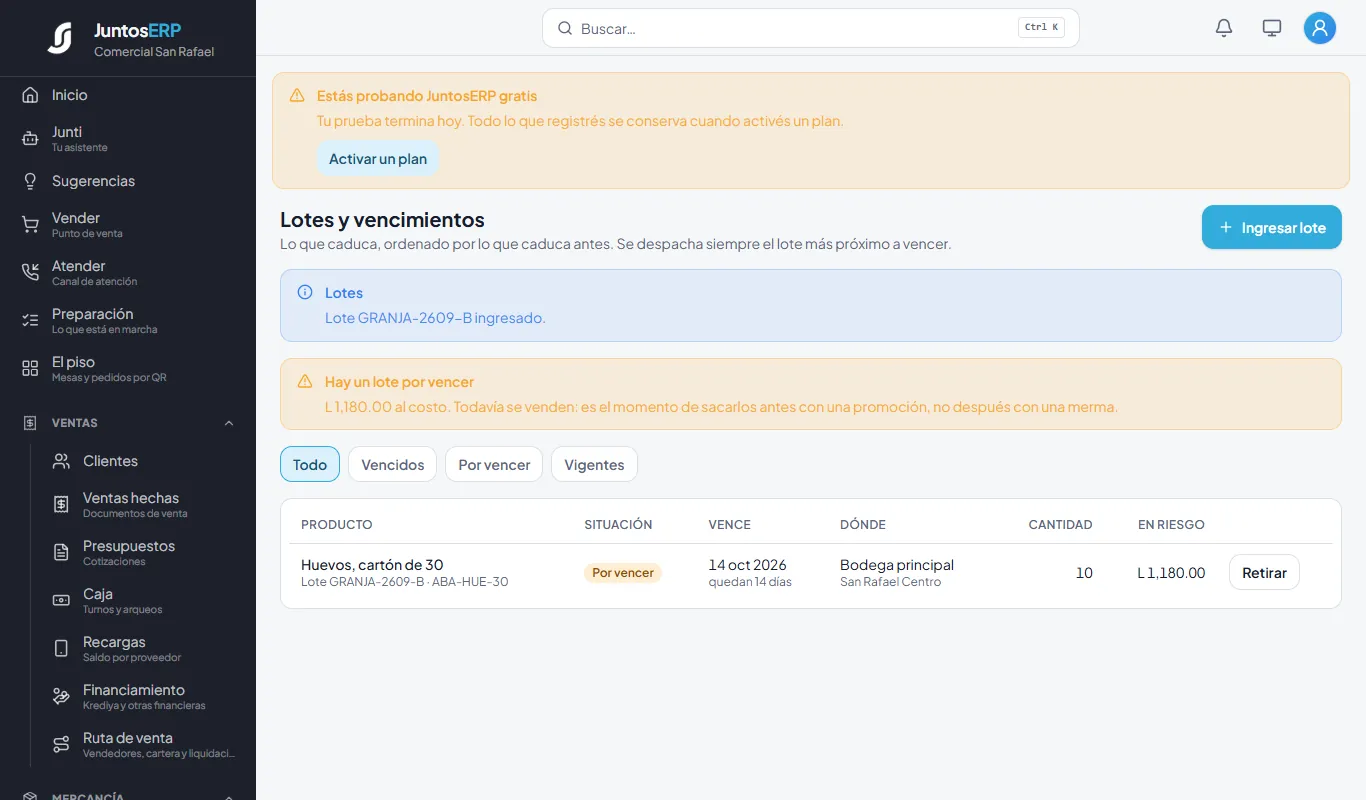Click the El piso grid icon
1366x800 pixels.
coord(30,369)
